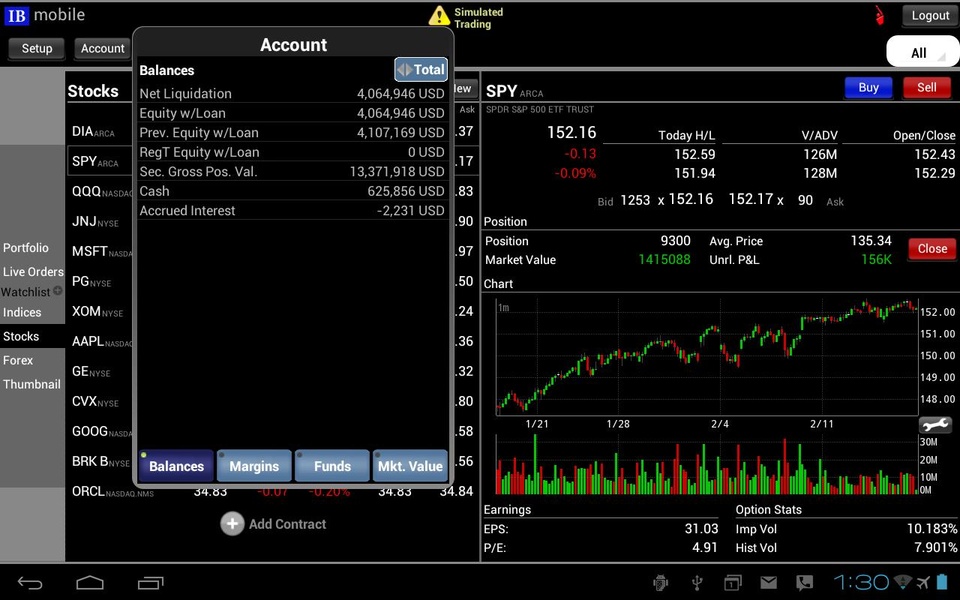Tap the plus icon for Add Contract
This screenshot has height=600, width=960.
[x=232, y=524]
